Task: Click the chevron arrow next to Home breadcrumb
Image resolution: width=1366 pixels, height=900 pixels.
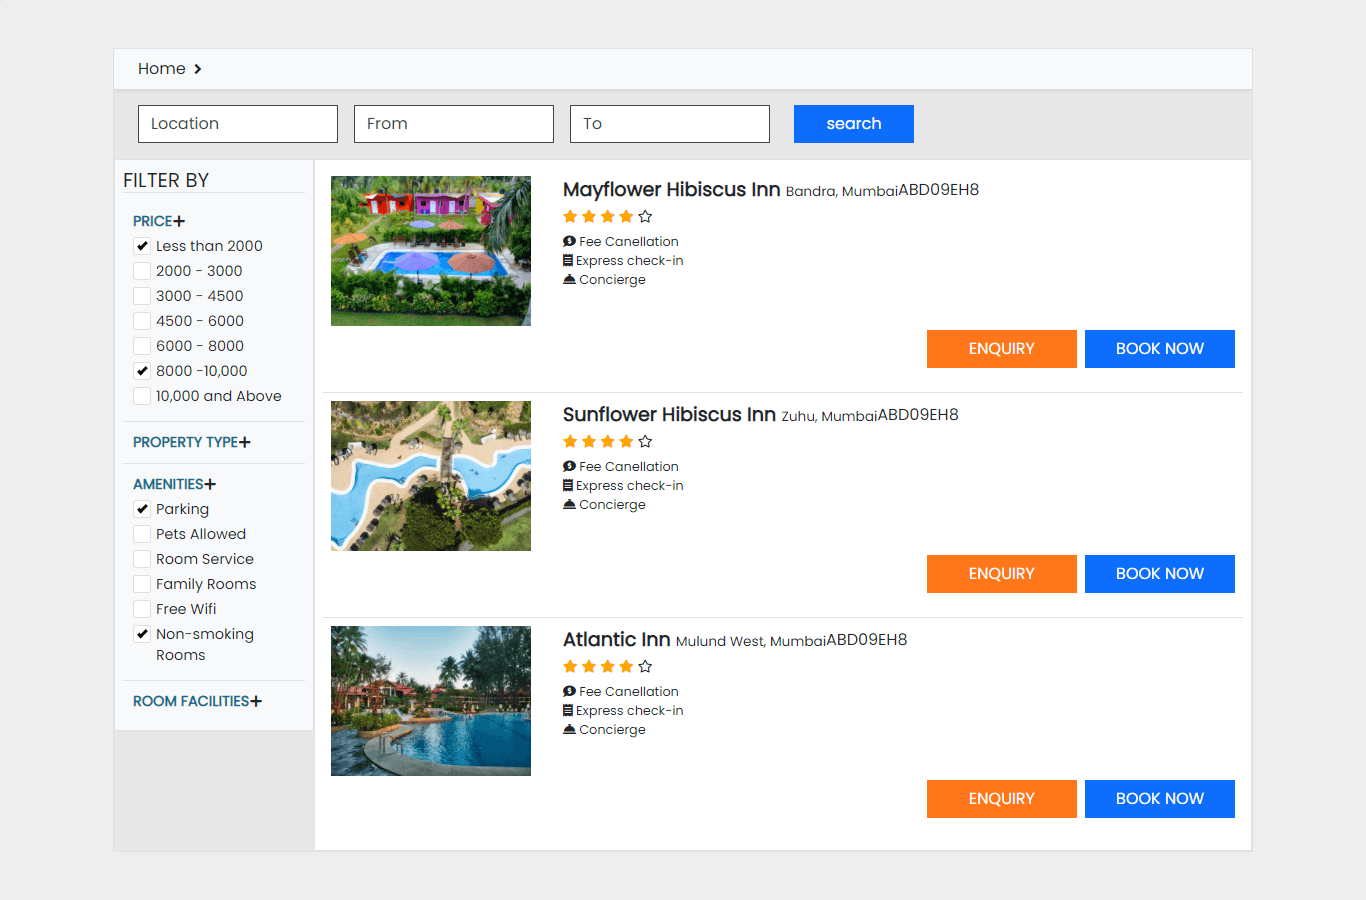Action: click(x=197, y=69)
